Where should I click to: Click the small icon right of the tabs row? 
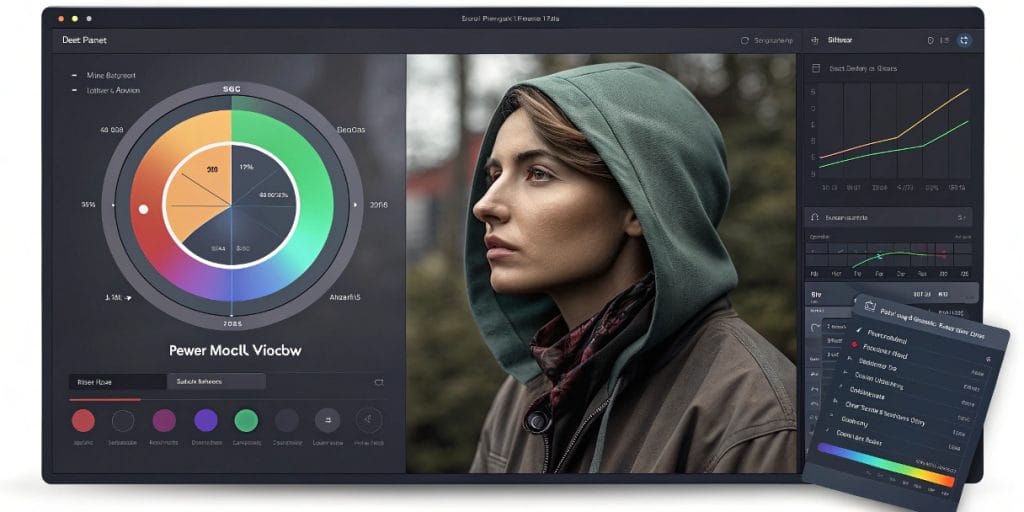tap(379, 382)
